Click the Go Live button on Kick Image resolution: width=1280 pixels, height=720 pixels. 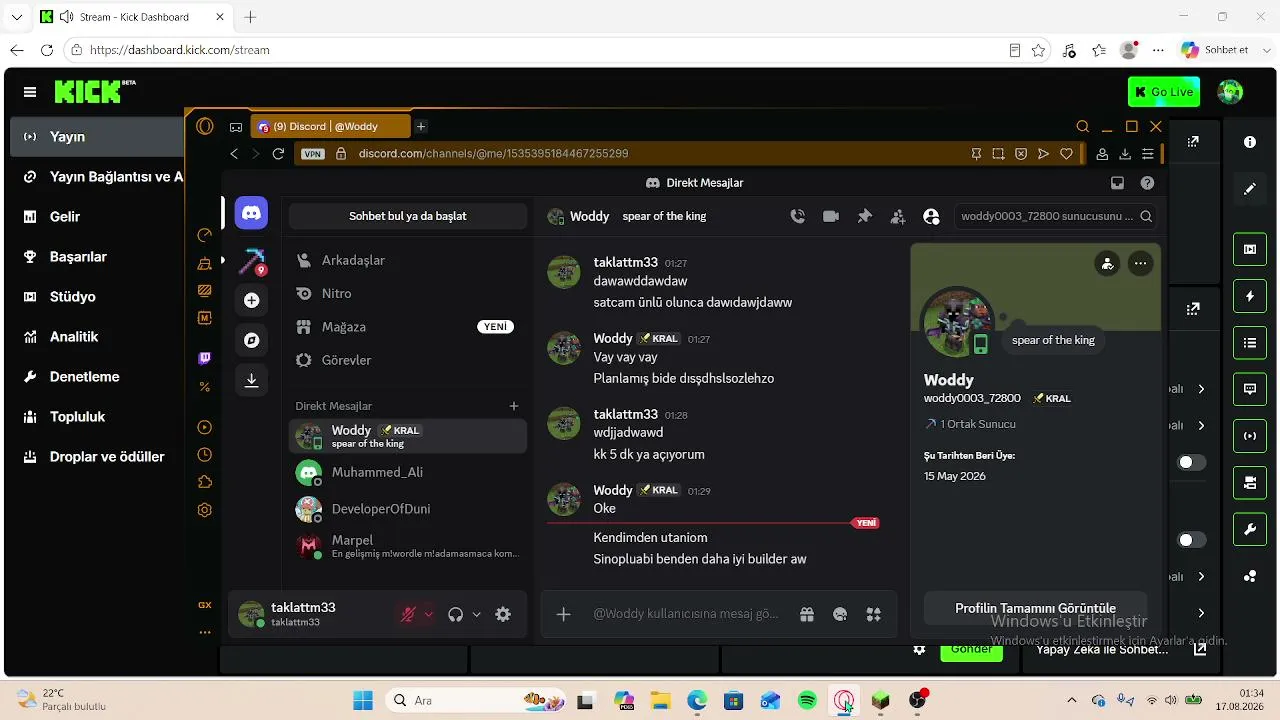pyautogui.click(x=1164, y=92)
